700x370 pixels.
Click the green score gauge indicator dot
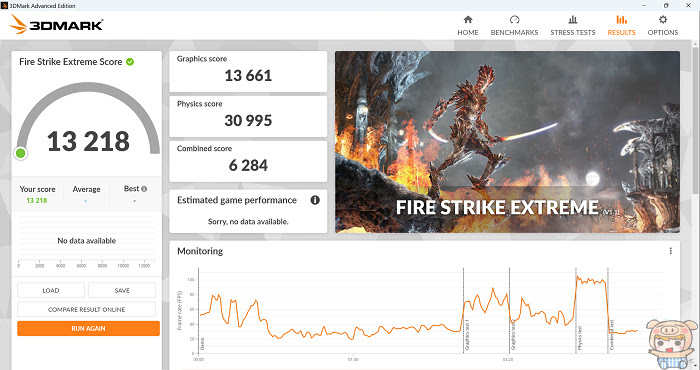(21, 154)
